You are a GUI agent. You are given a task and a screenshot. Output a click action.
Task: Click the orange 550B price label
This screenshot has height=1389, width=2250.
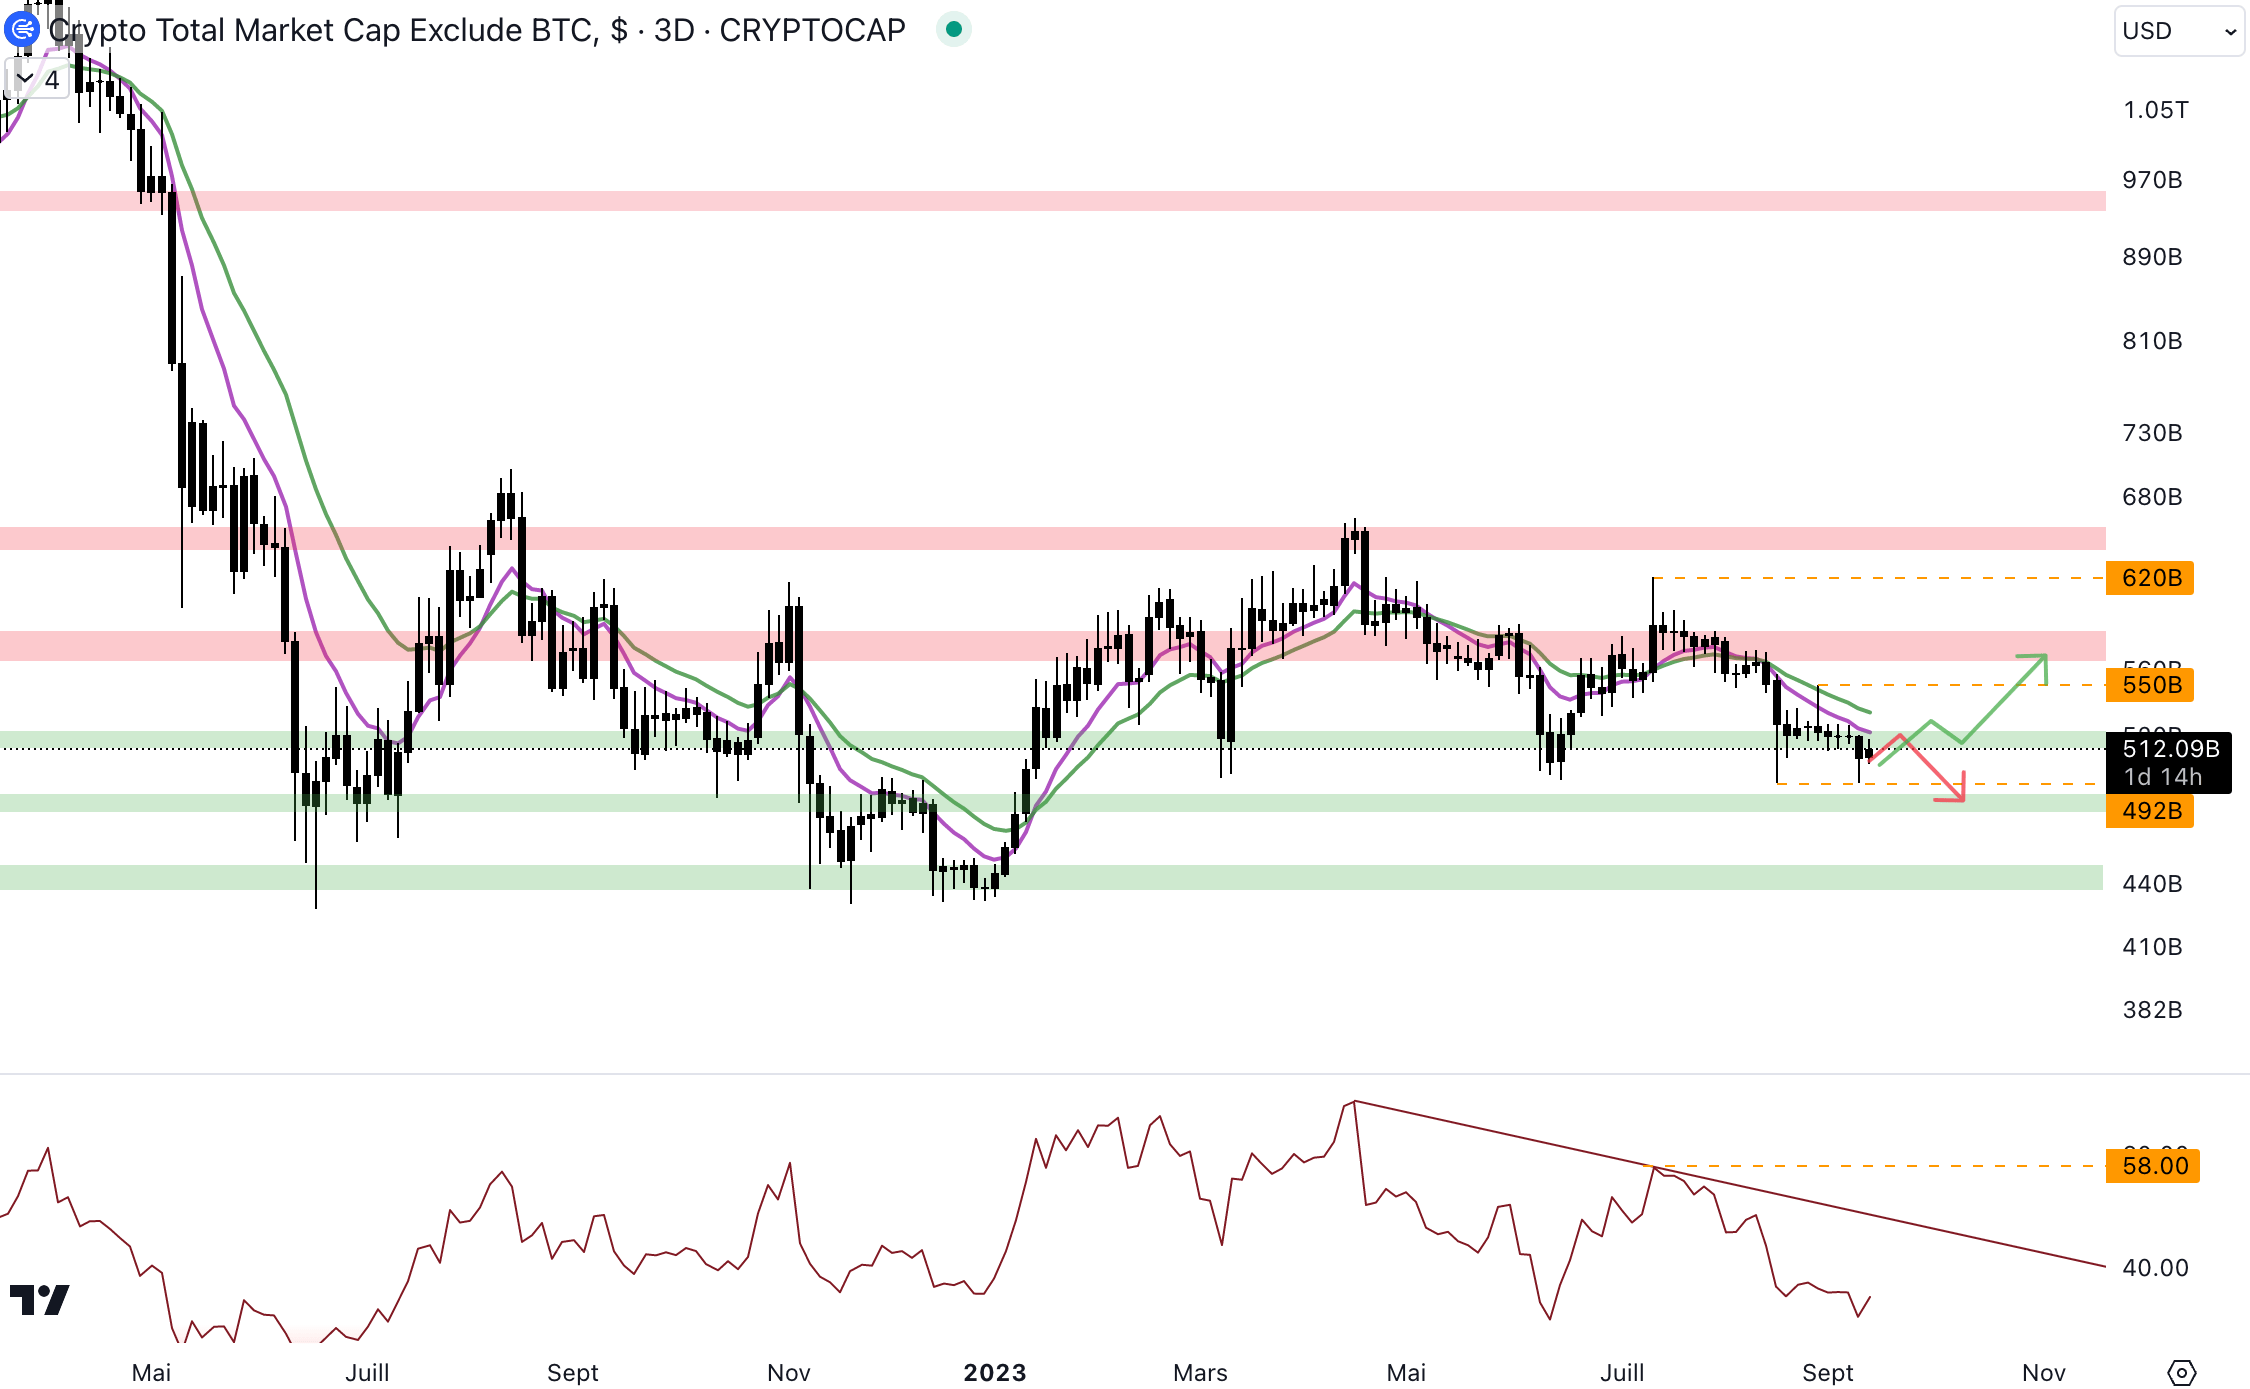click(2149, 685)
